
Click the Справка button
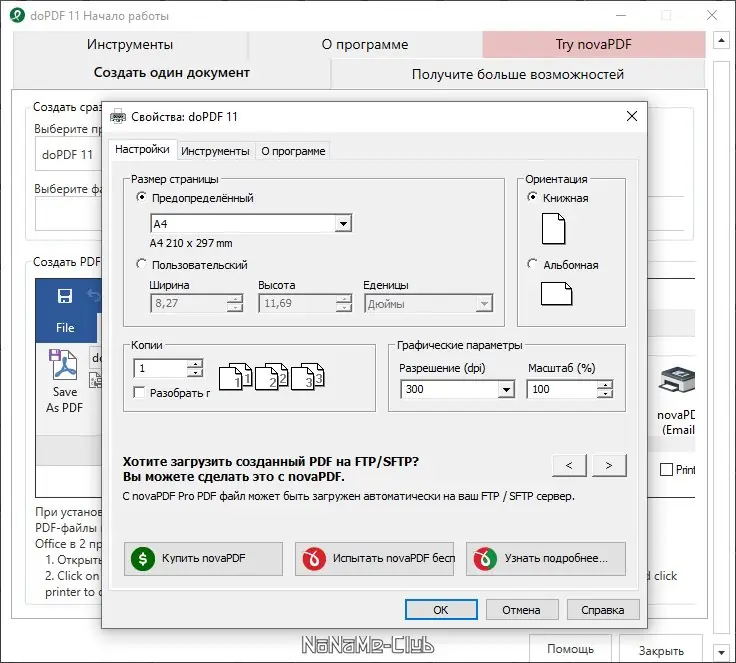tap(603, 609)
